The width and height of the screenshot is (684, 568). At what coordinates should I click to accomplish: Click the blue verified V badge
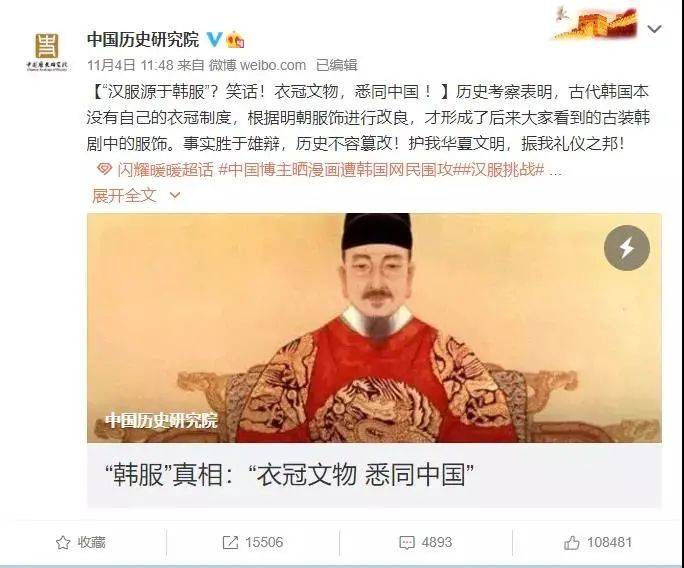tap(214, 39)
